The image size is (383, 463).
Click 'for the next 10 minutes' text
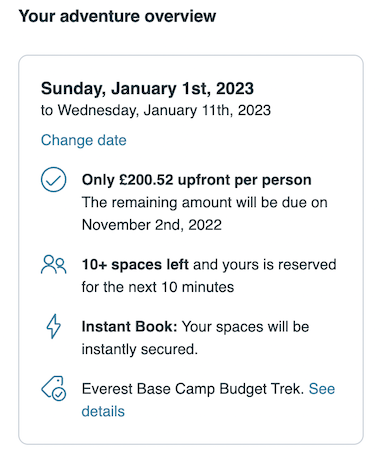click(158, 287)
